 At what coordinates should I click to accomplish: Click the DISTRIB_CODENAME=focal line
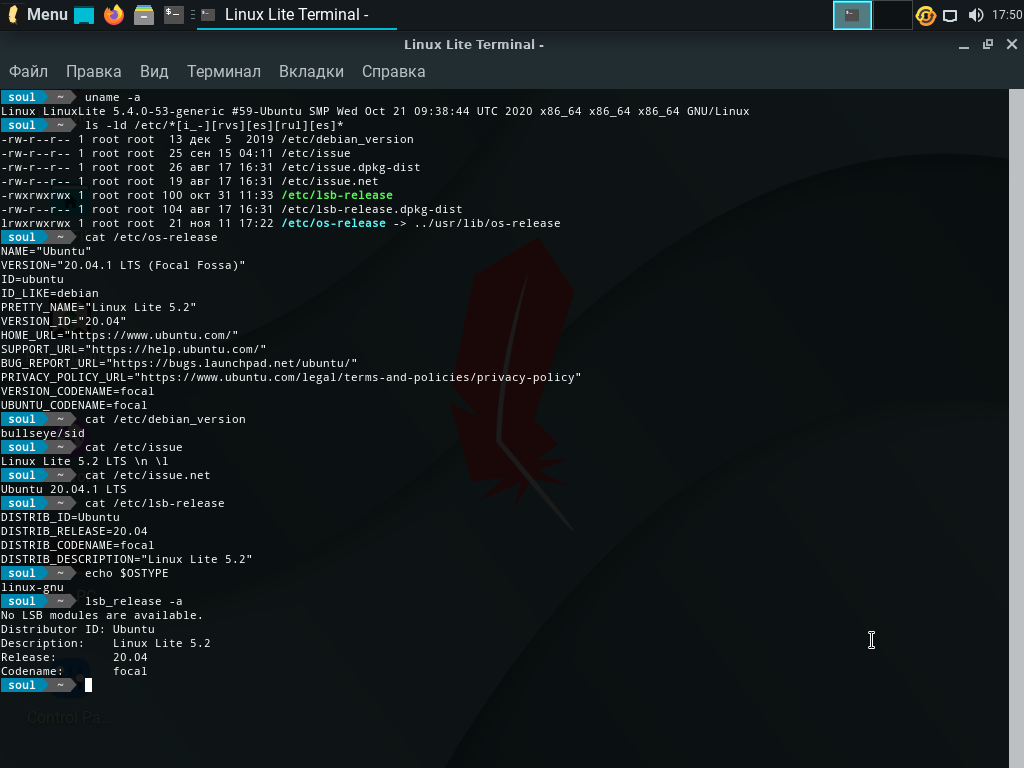click(x=78, y=545)
